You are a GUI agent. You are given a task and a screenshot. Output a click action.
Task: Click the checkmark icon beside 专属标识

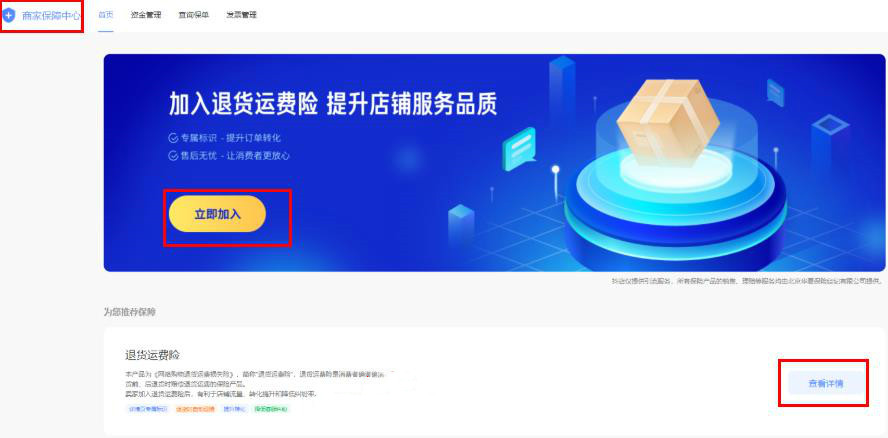(173, 138)
